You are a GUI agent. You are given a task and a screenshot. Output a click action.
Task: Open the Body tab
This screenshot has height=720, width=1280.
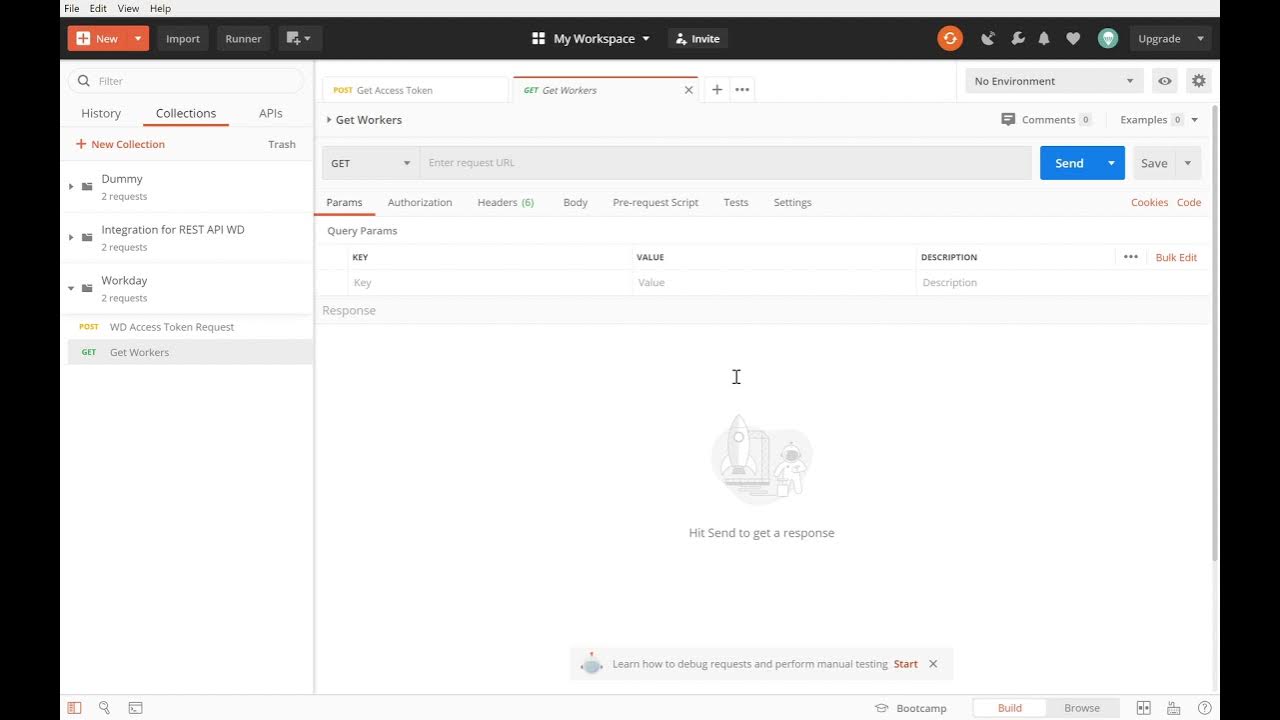click(575, 202)
